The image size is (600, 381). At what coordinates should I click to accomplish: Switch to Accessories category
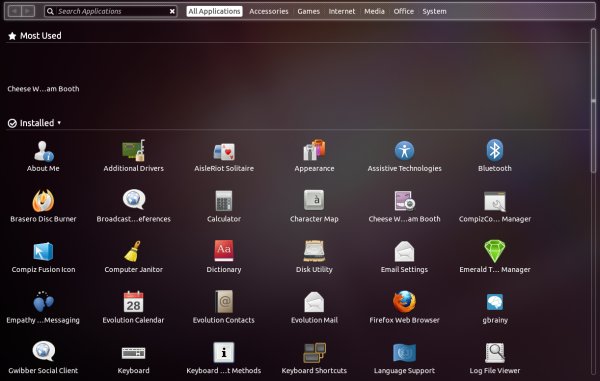(269, 11)
